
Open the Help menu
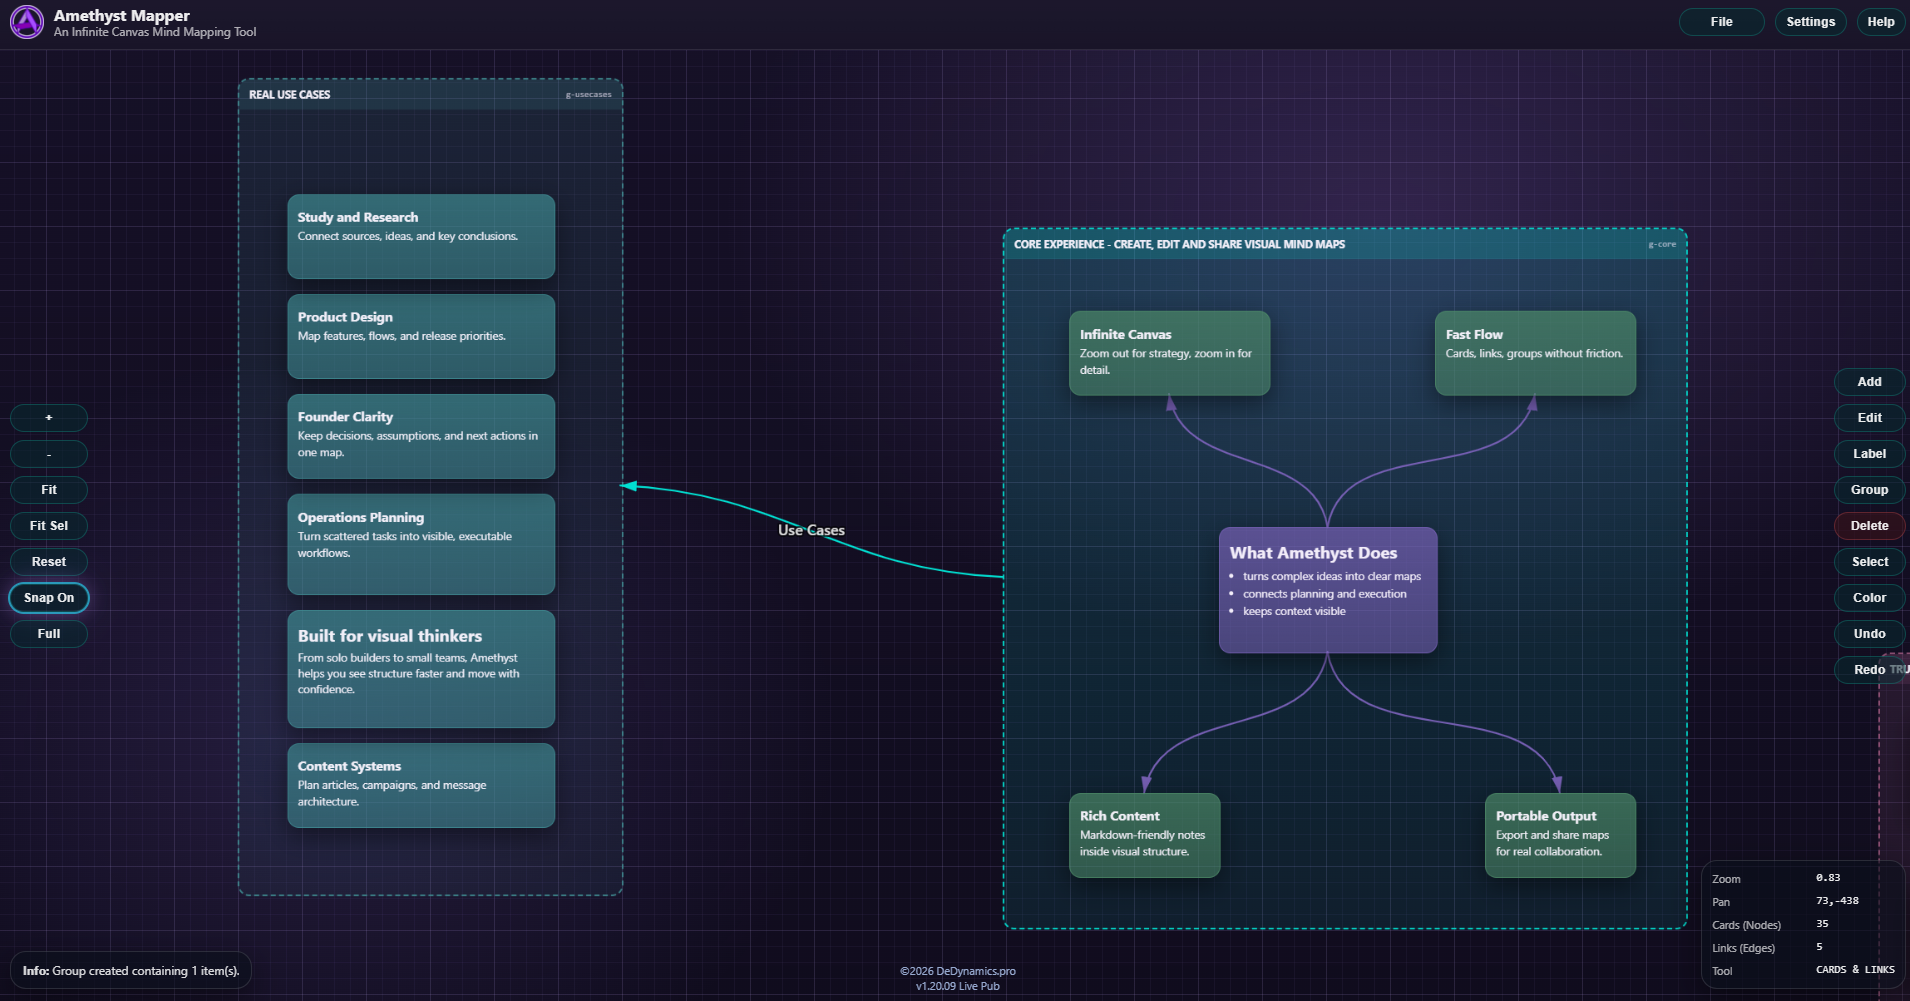pyautogui.click(x=1880, y=22)
